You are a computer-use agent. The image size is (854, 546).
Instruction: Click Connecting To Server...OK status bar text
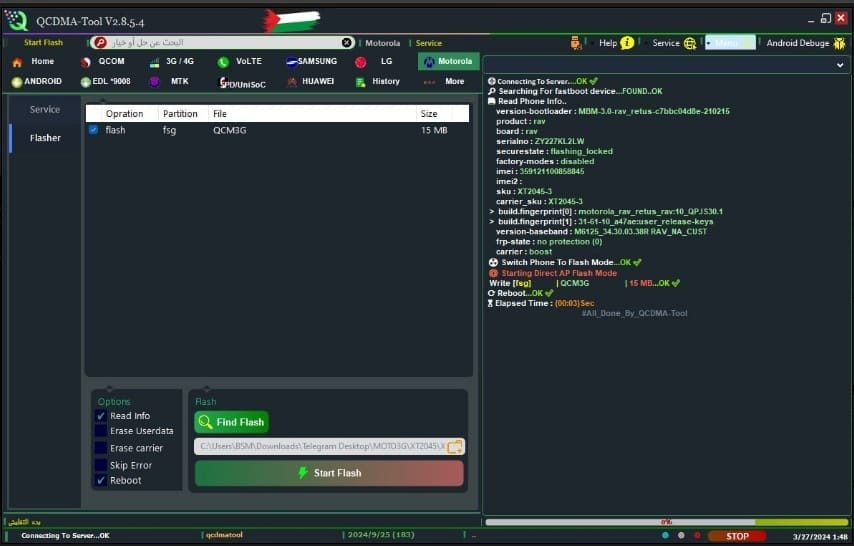pyautogui.click(x=65, y=536)
